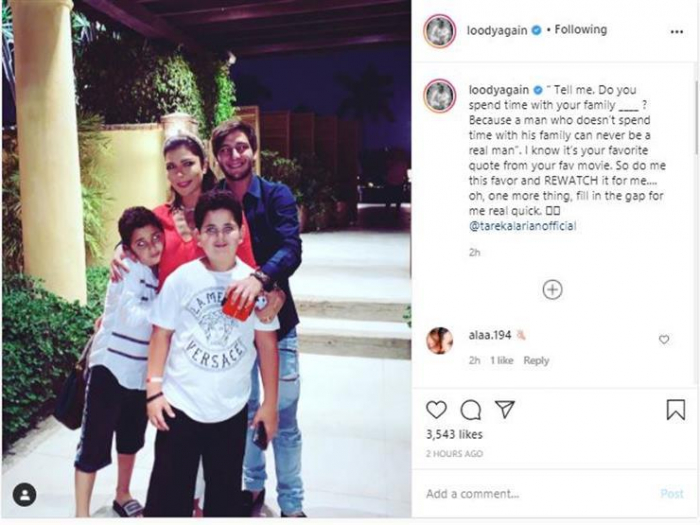The height and width of the screenshot is (525, 700).
Task: Load more comments with plus circle
Action: pos(552,289)
